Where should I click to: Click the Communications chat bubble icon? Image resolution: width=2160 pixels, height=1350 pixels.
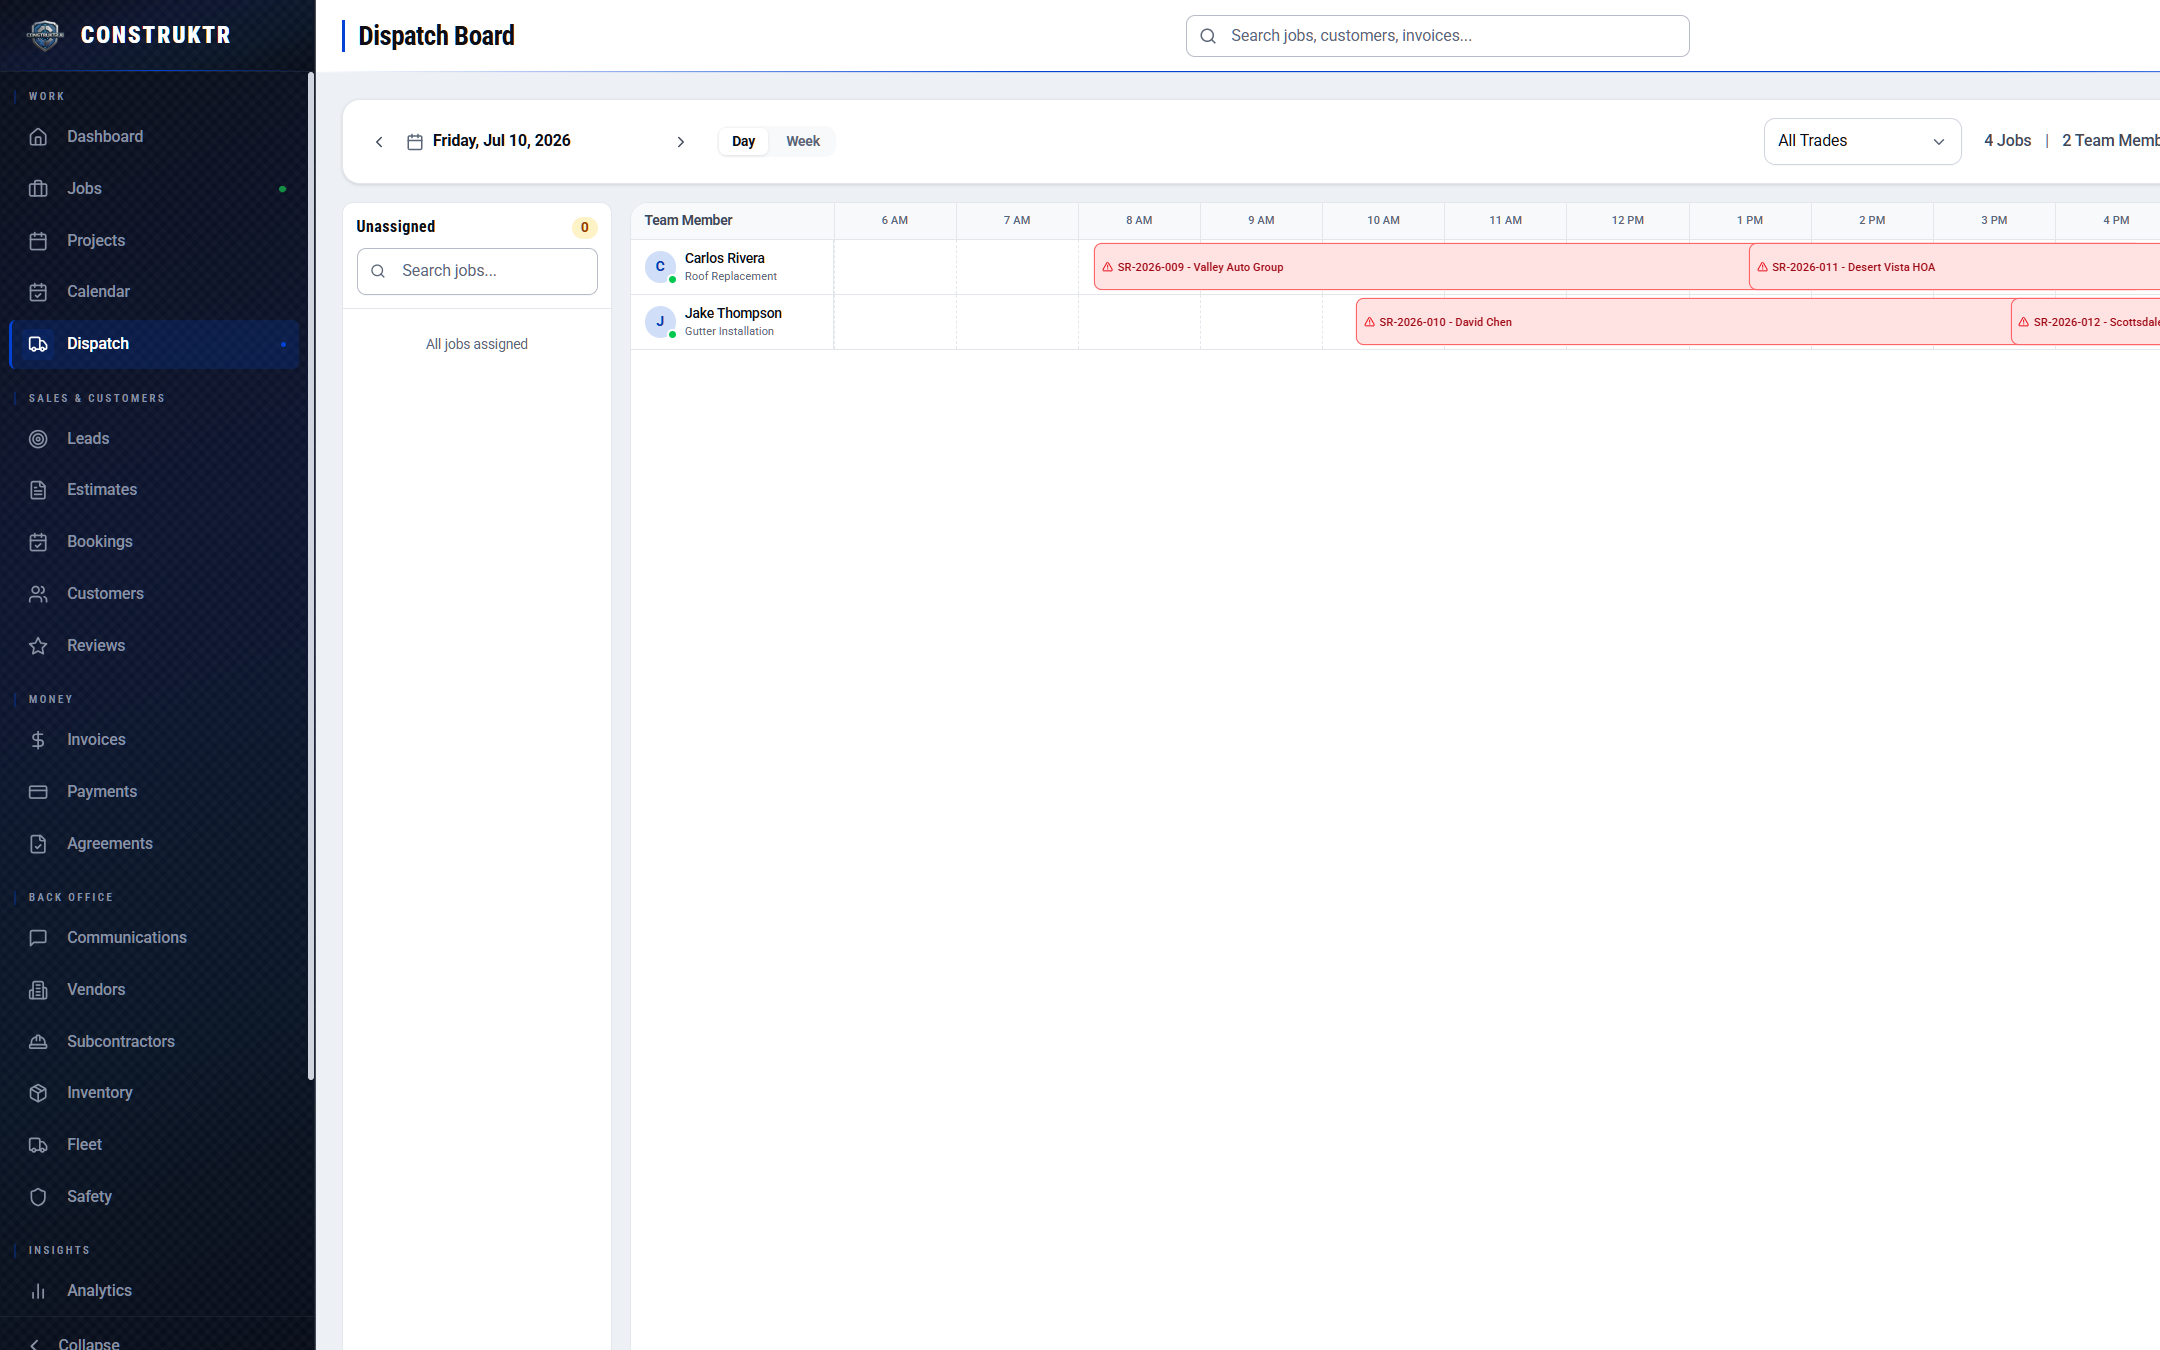click(x=38, y=938)
